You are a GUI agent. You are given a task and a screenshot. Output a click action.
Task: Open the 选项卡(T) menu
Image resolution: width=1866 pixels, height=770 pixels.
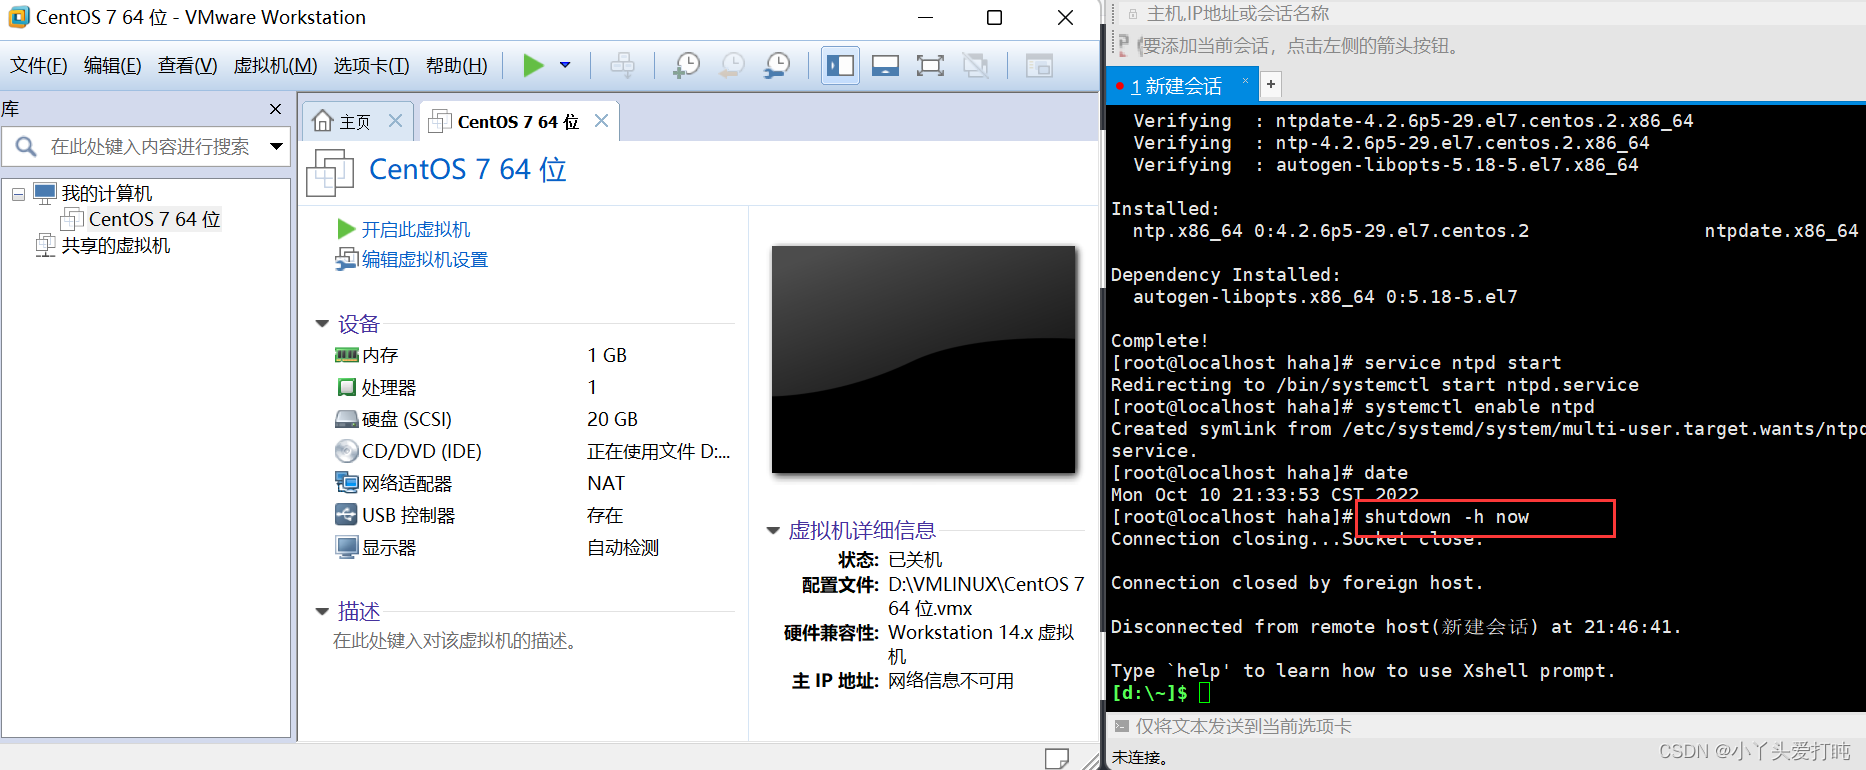click(371, 66)
